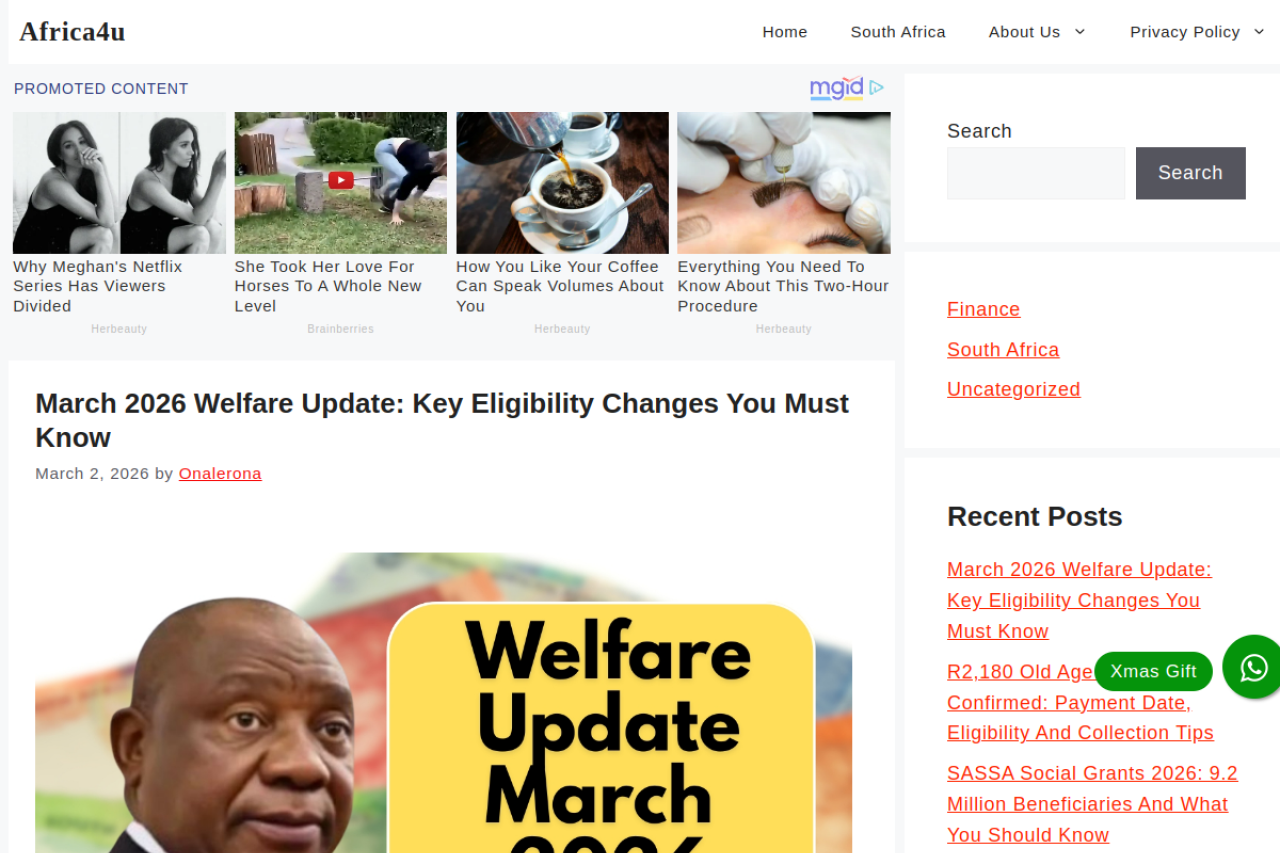Open the coffee promoted article thumbnail
Screen dimensions: 1280x853
[562, 182]
